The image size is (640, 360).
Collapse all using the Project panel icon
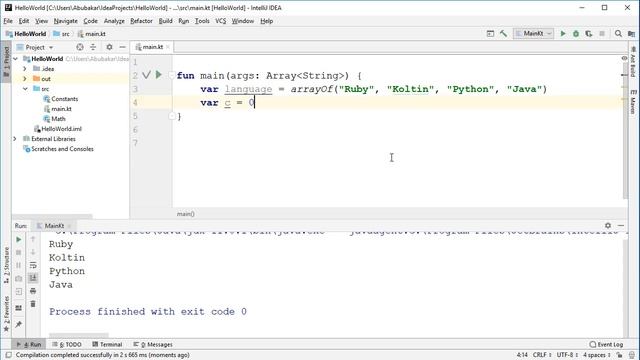(93, 47)
